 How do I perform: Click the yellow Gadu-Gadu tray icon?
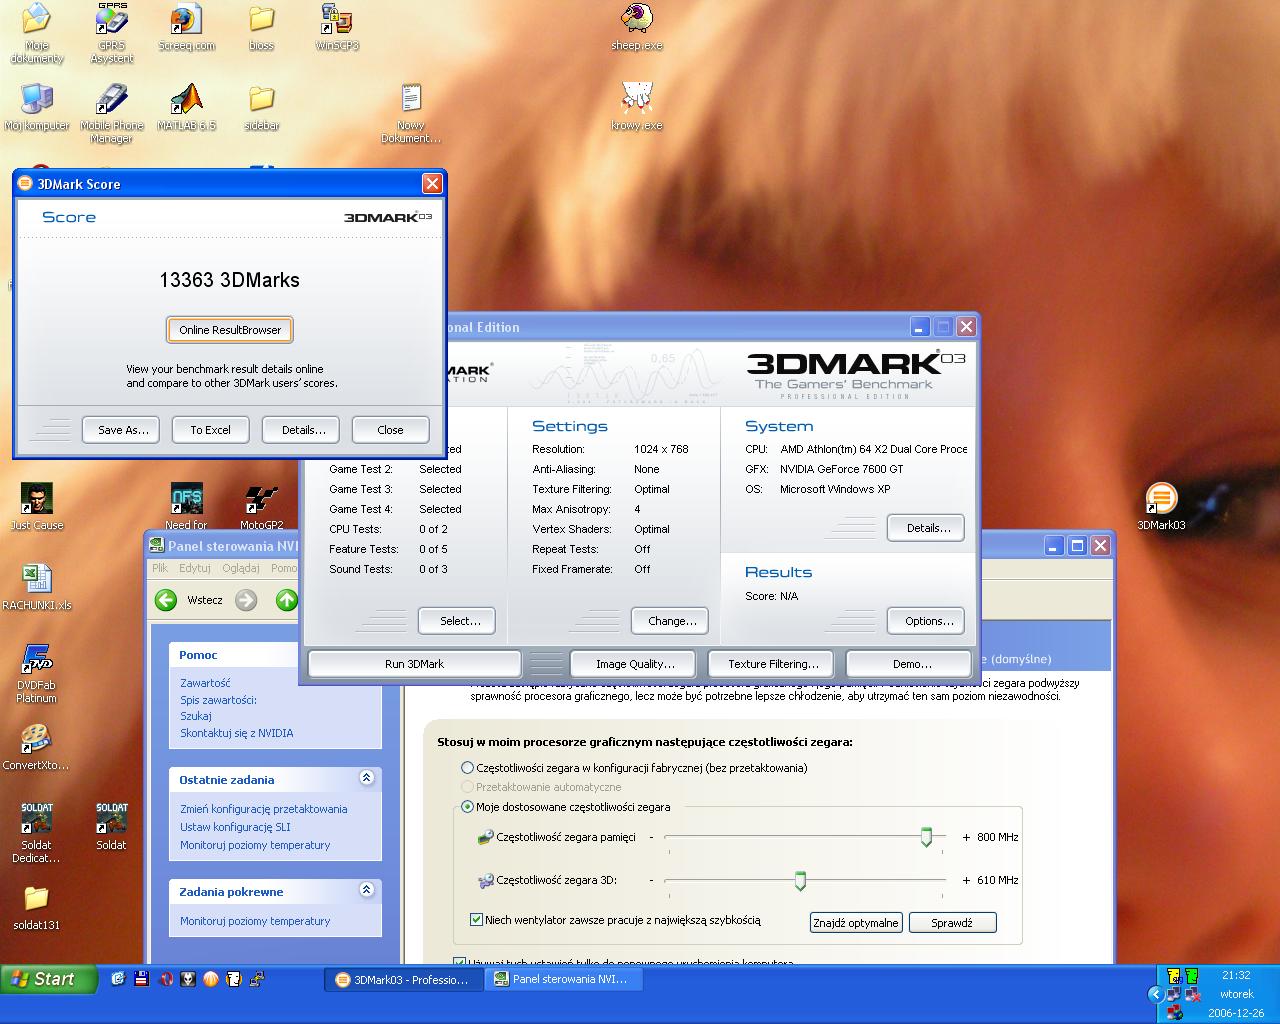(1174, 976)
